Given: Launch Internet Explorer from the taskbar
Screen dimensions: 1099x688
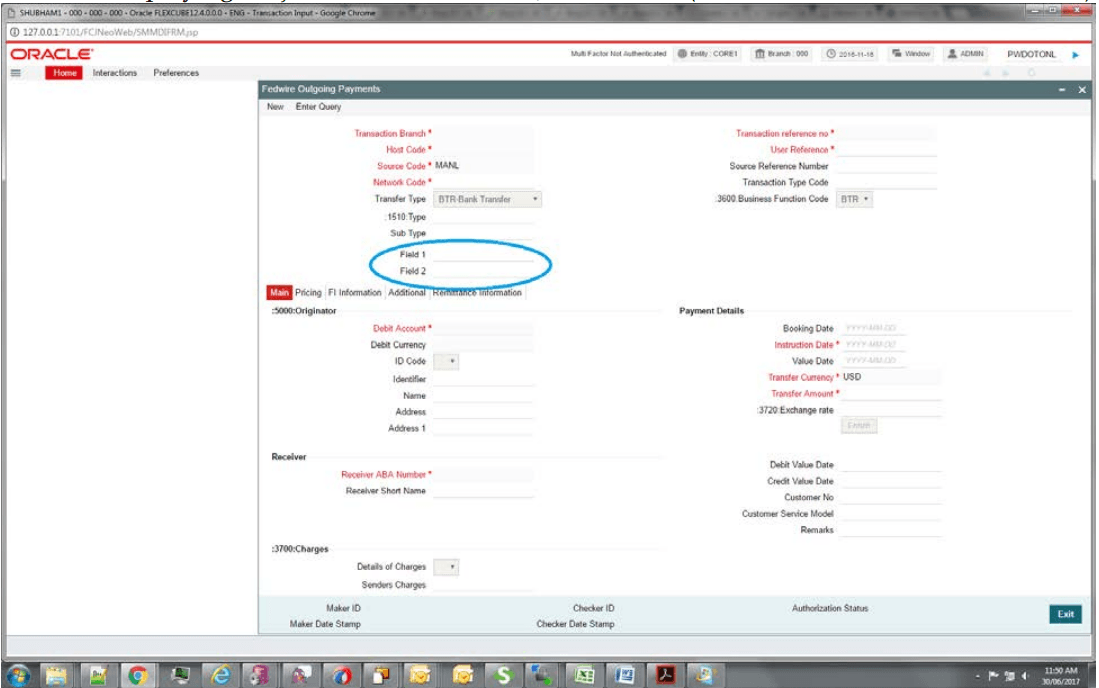Looking at the screenshot, I should pos(221,675).
